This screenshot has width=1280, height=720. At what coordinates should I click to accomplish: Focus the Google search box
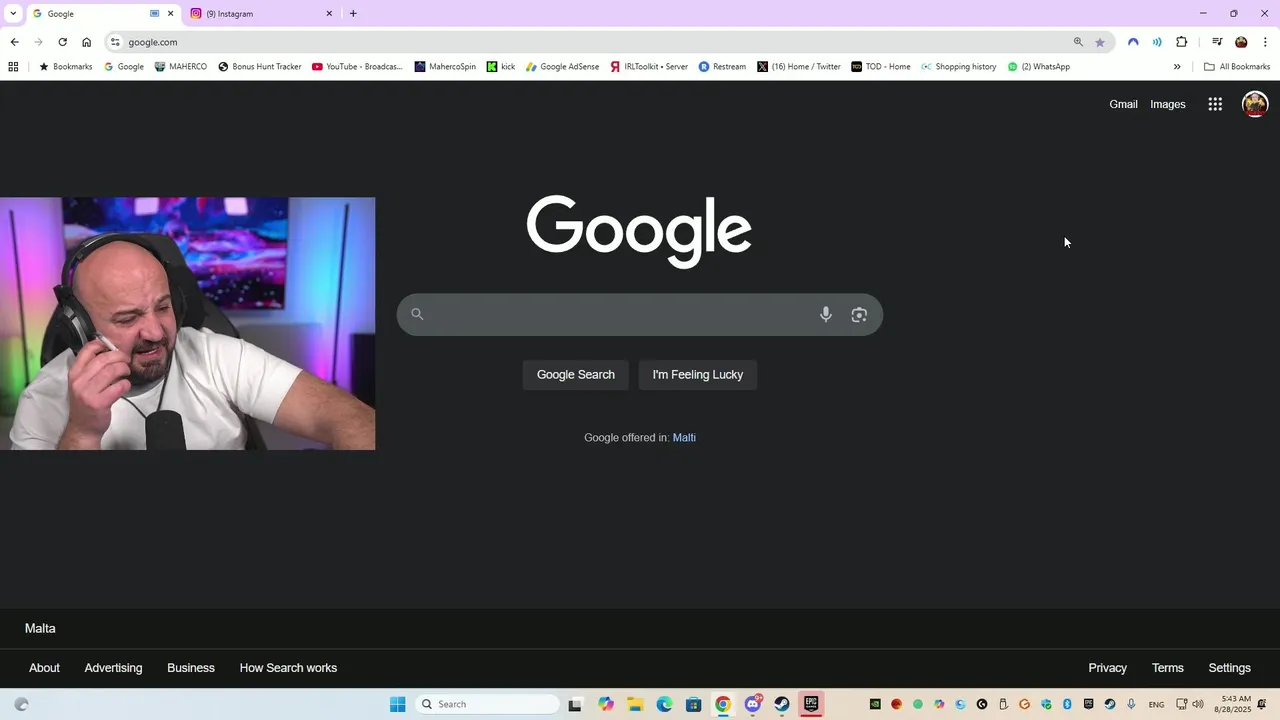pos(640,315)
